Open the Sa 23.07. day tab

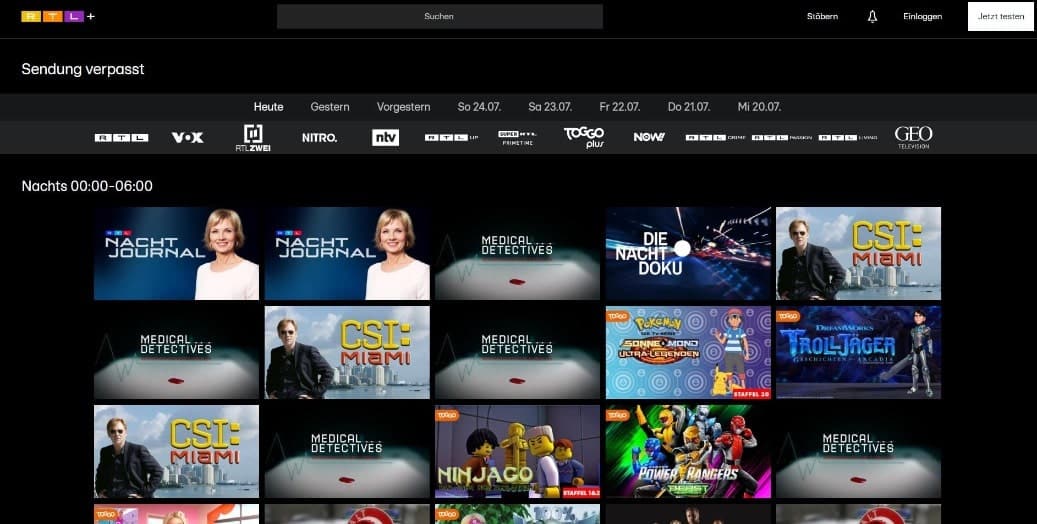pos(550,107)
